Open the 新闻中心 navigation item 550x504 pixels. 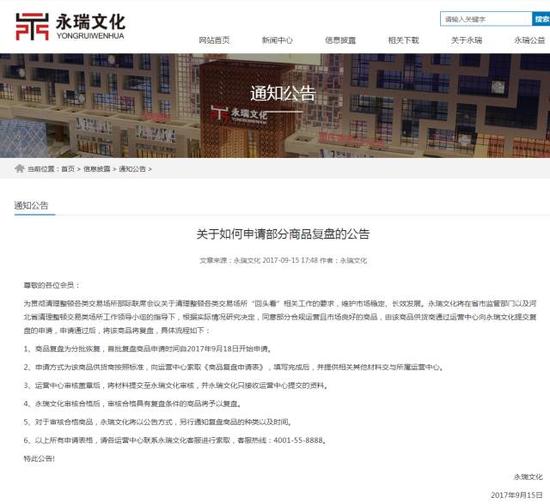[277, 40]
